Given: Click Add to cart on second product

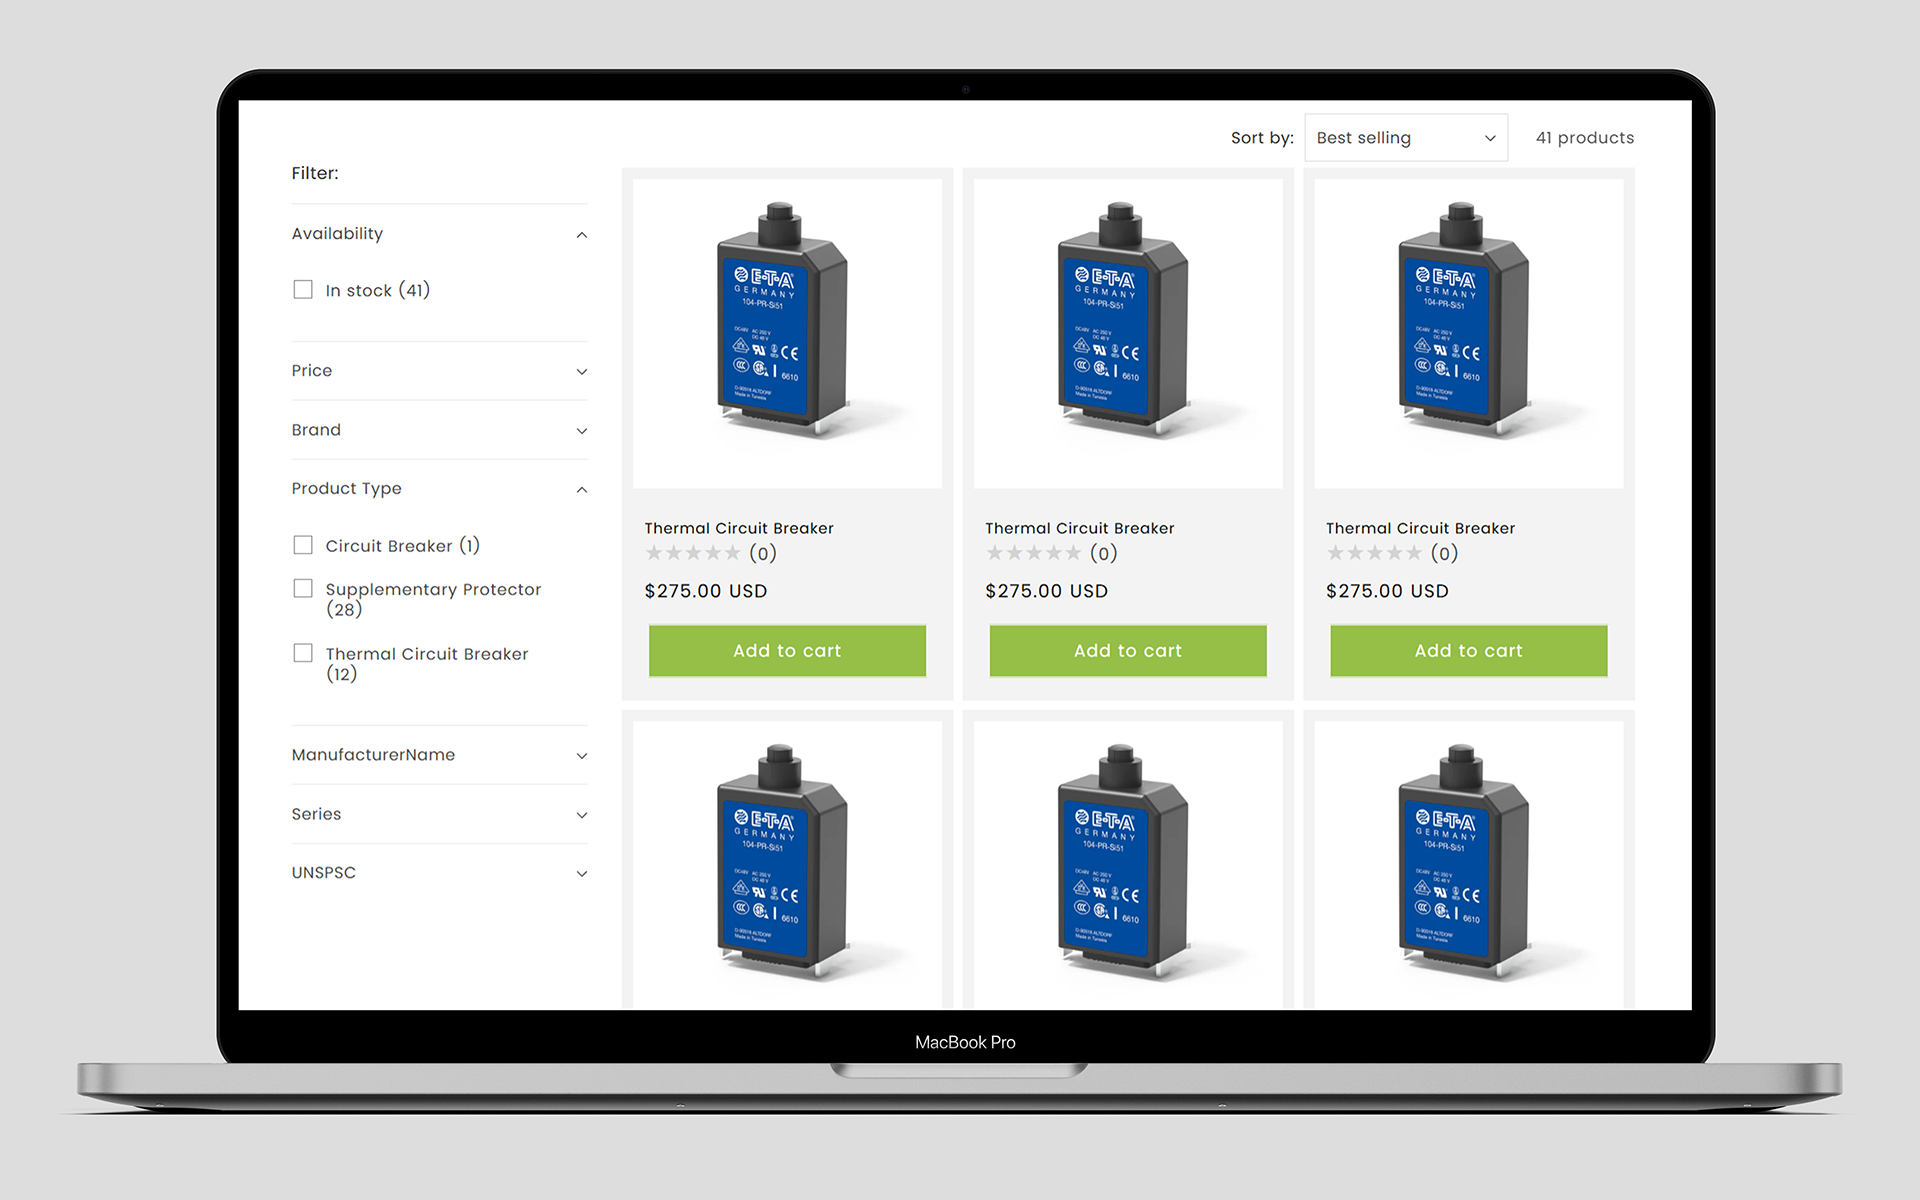Looking at the screenshot, I should [x=1127, y=651].
